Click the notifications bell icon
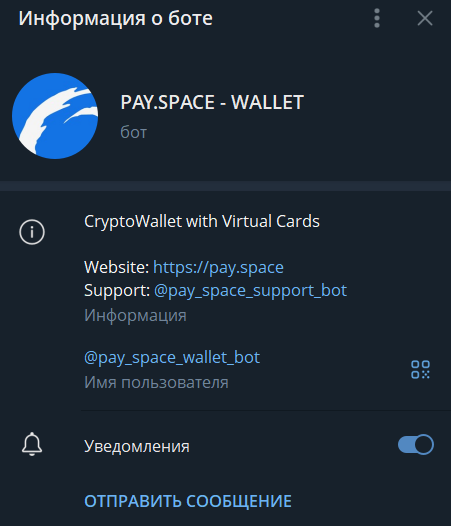 coord(32,444)
